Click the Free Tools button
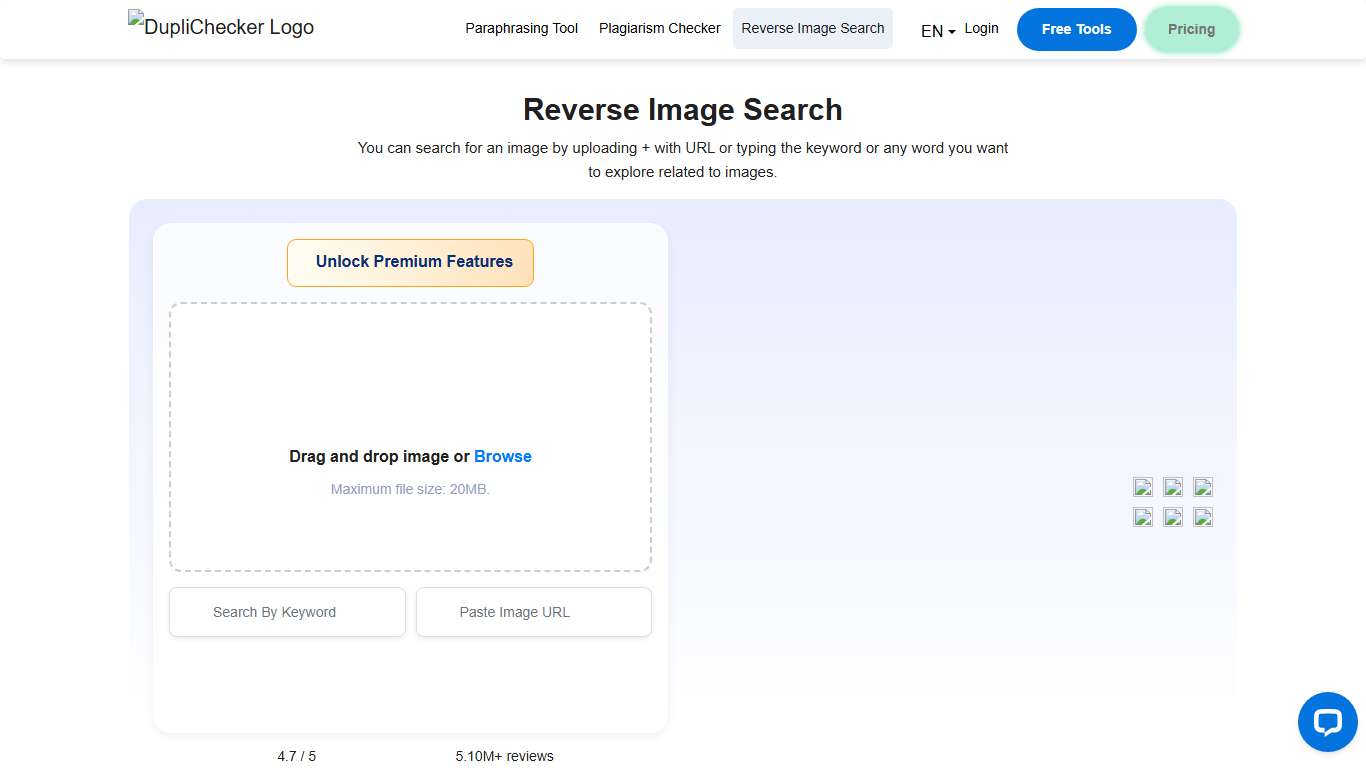The width and height of the screenshot is (1366, 768). click(x=1076, y=29)
